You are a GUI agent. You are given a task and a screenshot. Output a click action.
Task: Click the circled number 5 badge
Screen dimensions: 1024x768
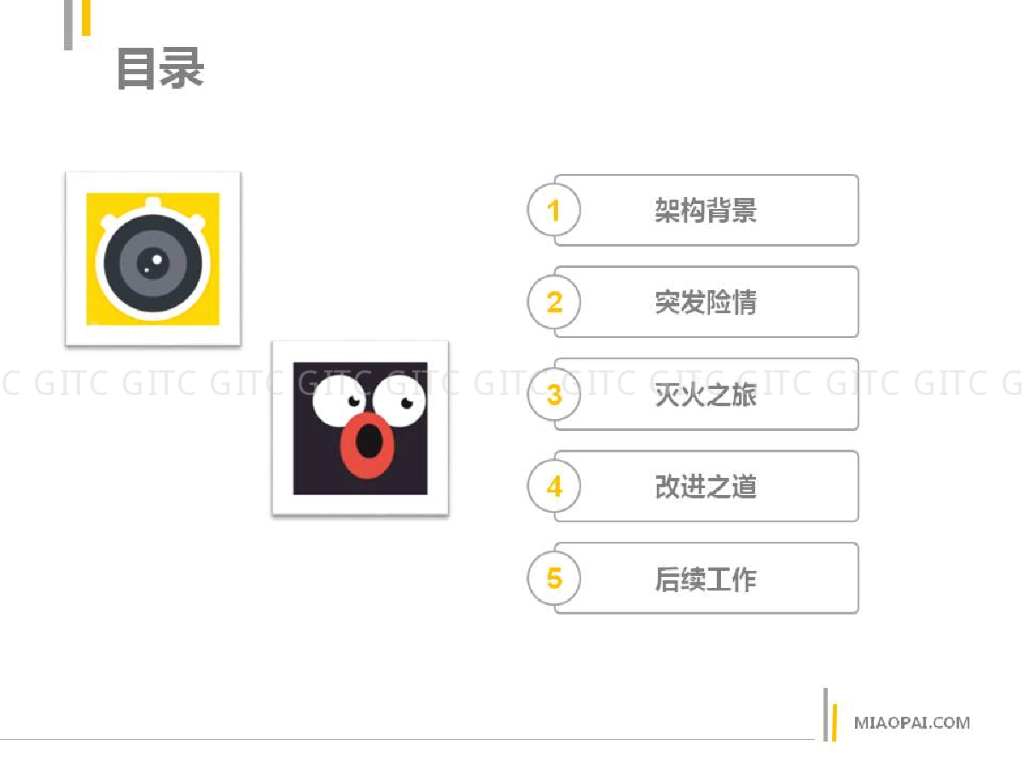pyautogui.click(x=554, y=579)
